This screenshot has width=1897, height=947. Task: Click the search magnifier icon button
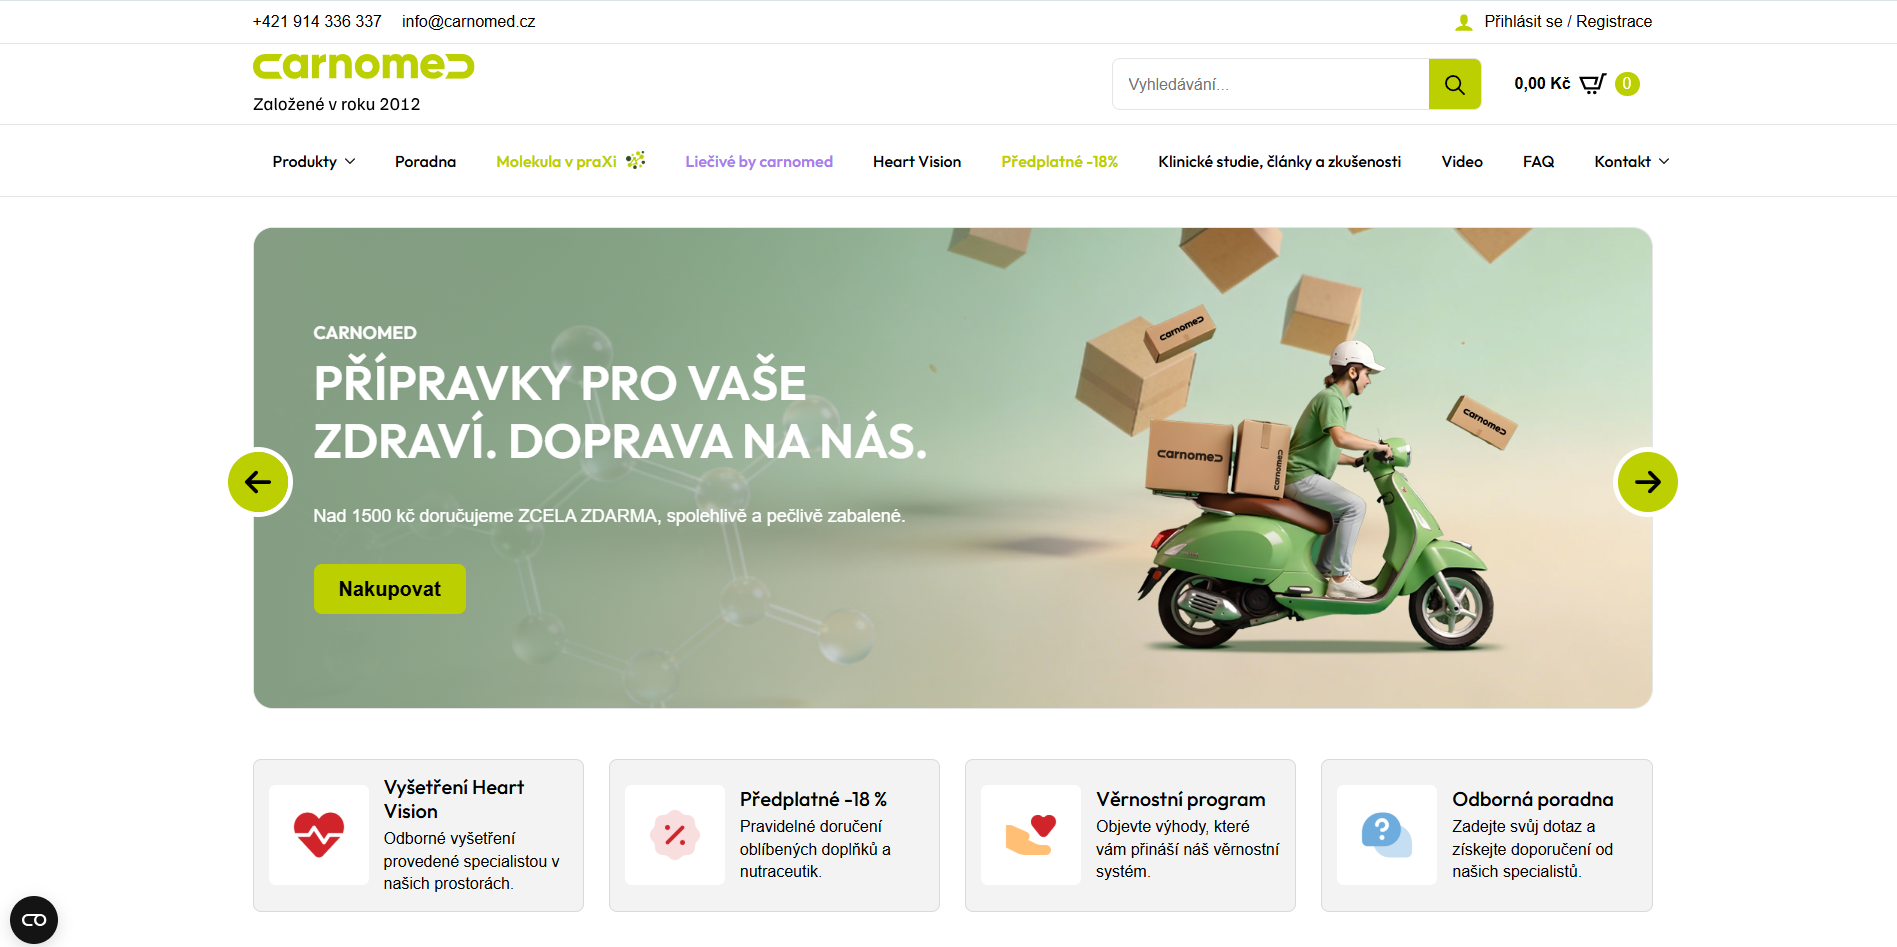point(1454,84)
